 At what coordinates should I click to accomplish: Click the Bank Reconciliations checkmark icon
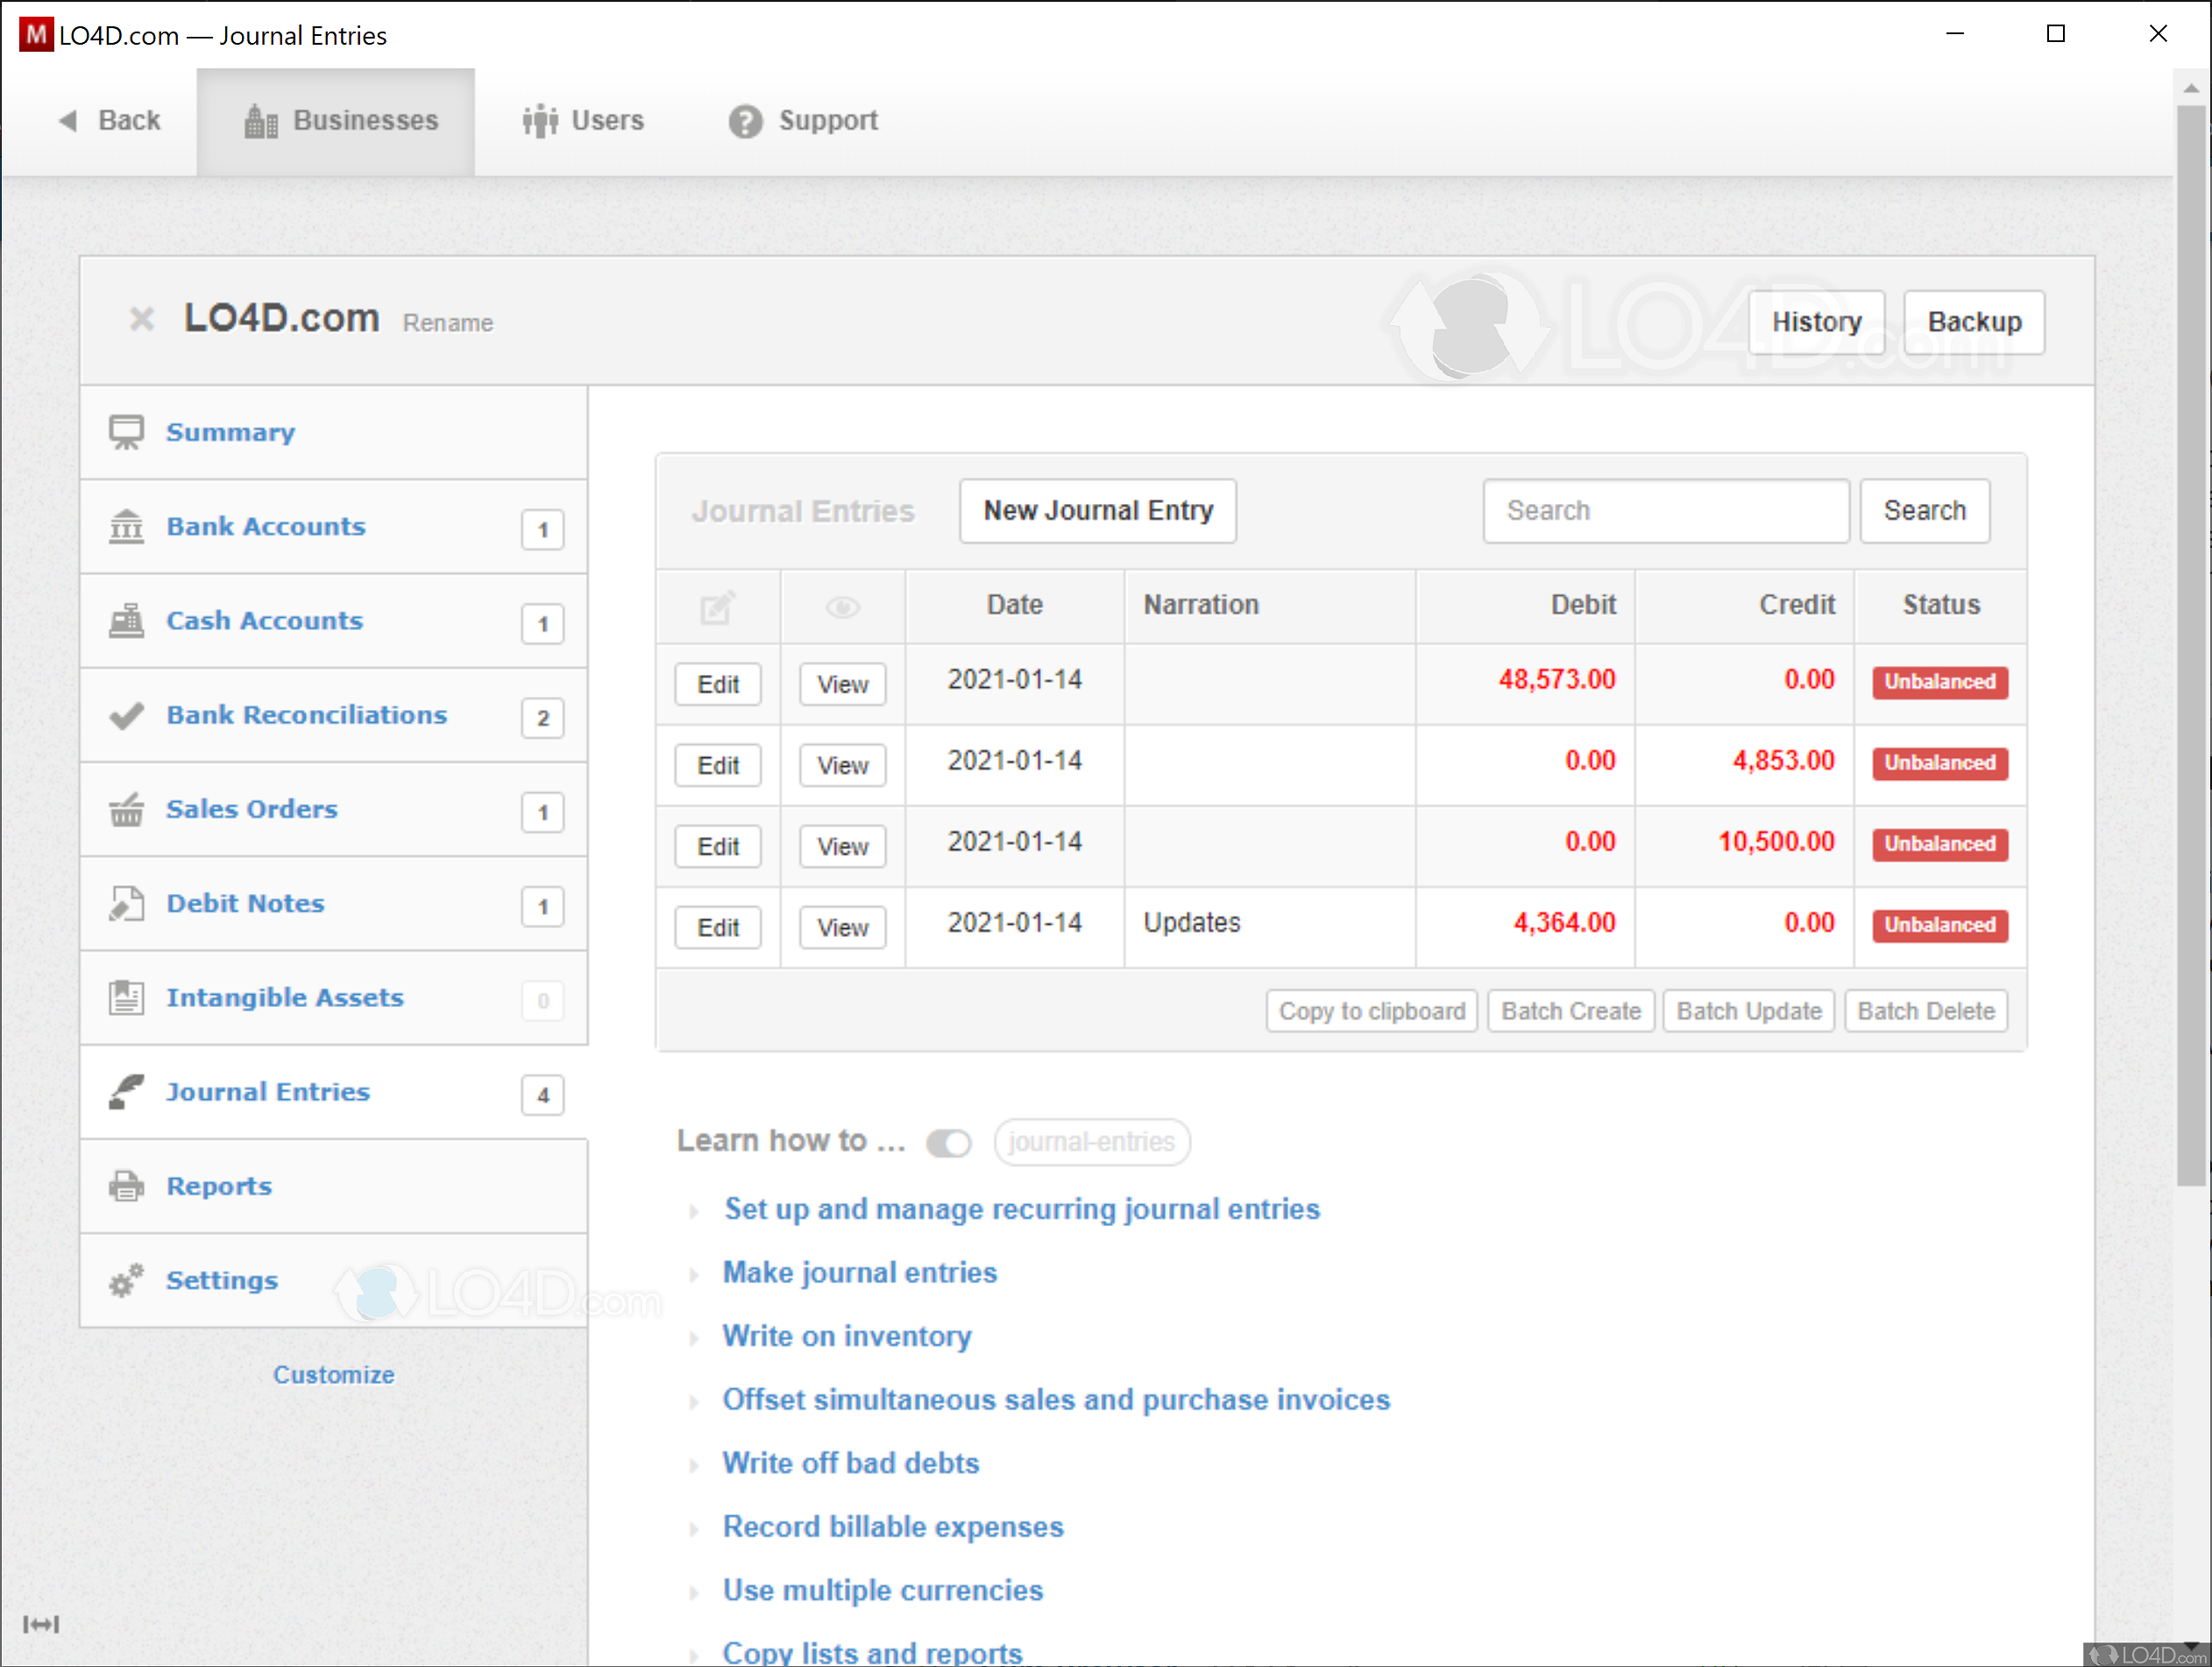pos(126,715)
